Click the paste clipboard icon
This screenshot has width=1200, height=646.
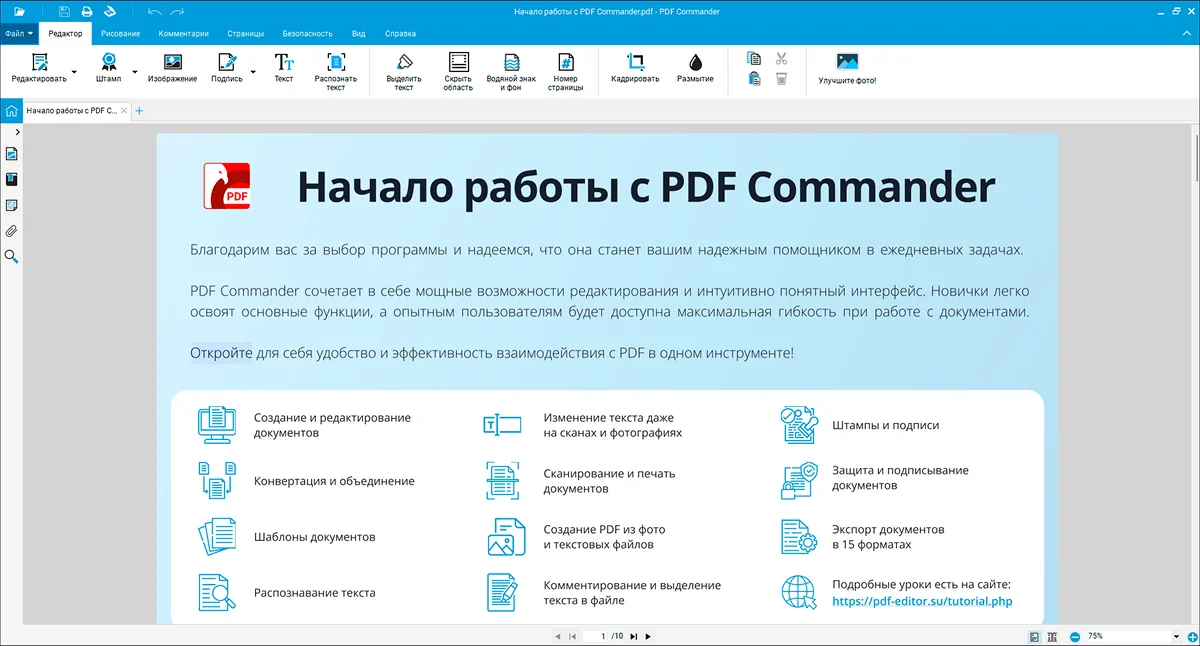click(755, 79)
